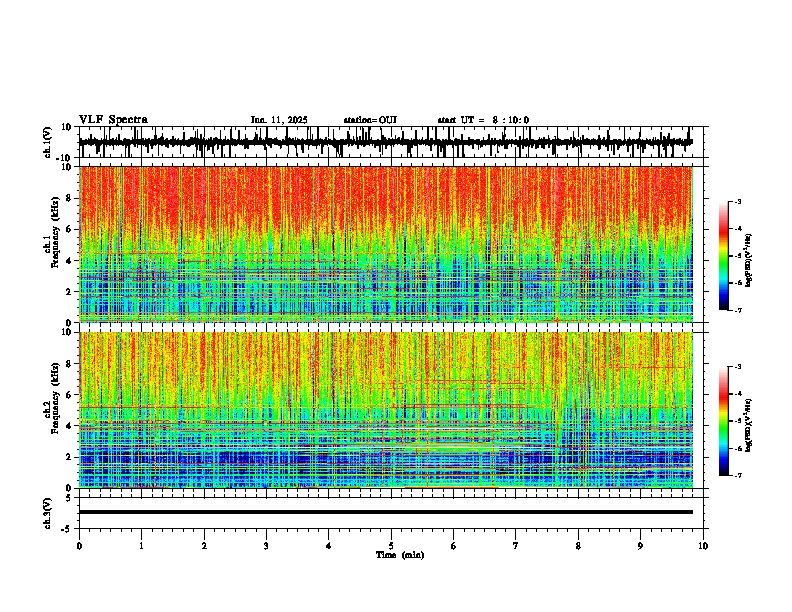Click the ch.2 colorbar log(PSD) label
The width and height of the screenshot is (792, 612).
(749, 424)
